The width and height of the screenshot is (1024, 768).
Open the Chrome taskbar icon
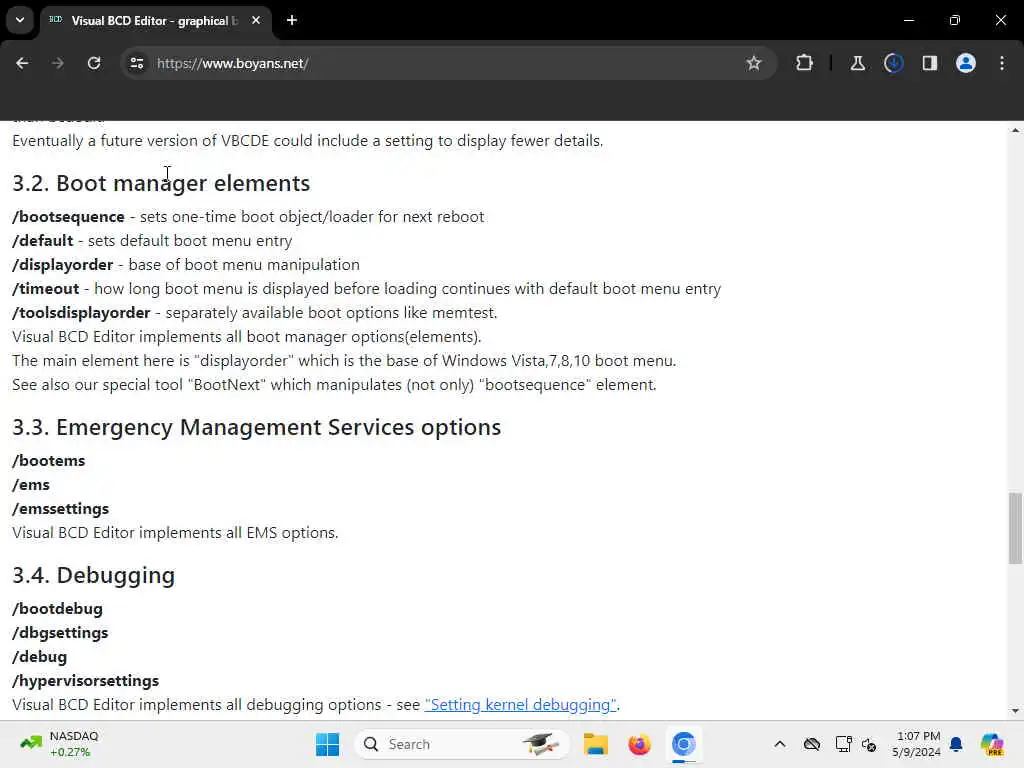click(683, 744)
